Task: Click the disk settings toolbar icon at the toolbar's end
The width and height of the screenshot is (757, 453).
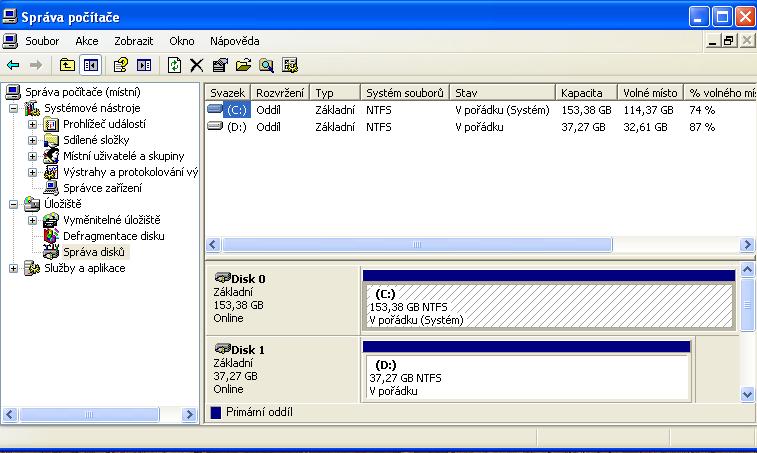Action: click(x=290, y=65)
